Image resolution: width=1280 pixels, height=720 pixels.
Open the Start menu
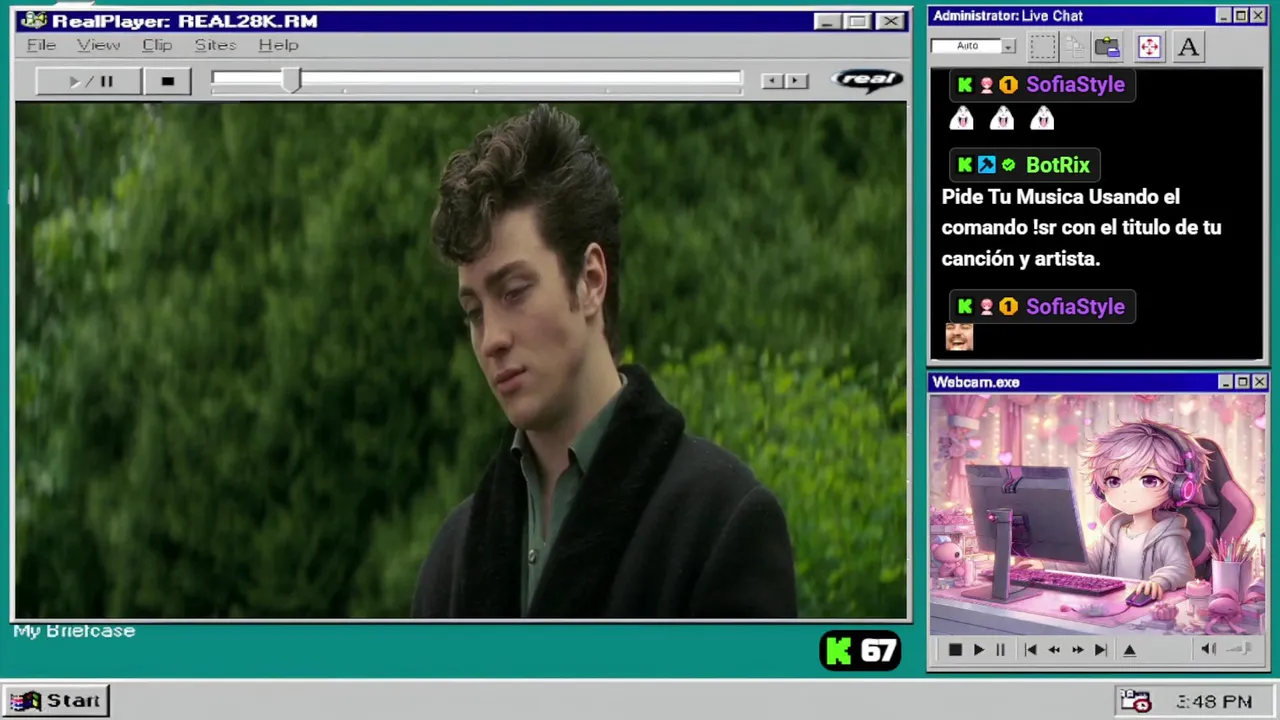pyautogui.click(x=56, y=701)
